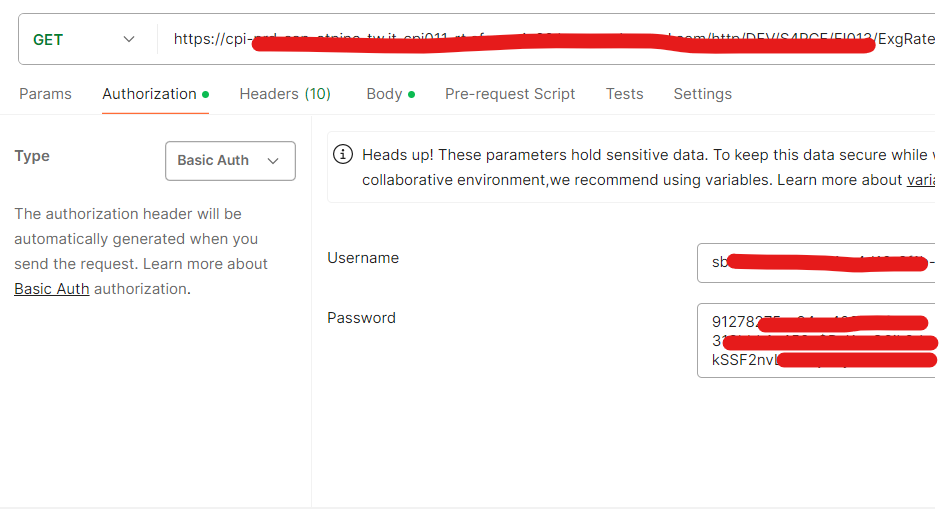Open the GET method dropdown
This screenshot has width=939, height=511.
click(85, 40)
